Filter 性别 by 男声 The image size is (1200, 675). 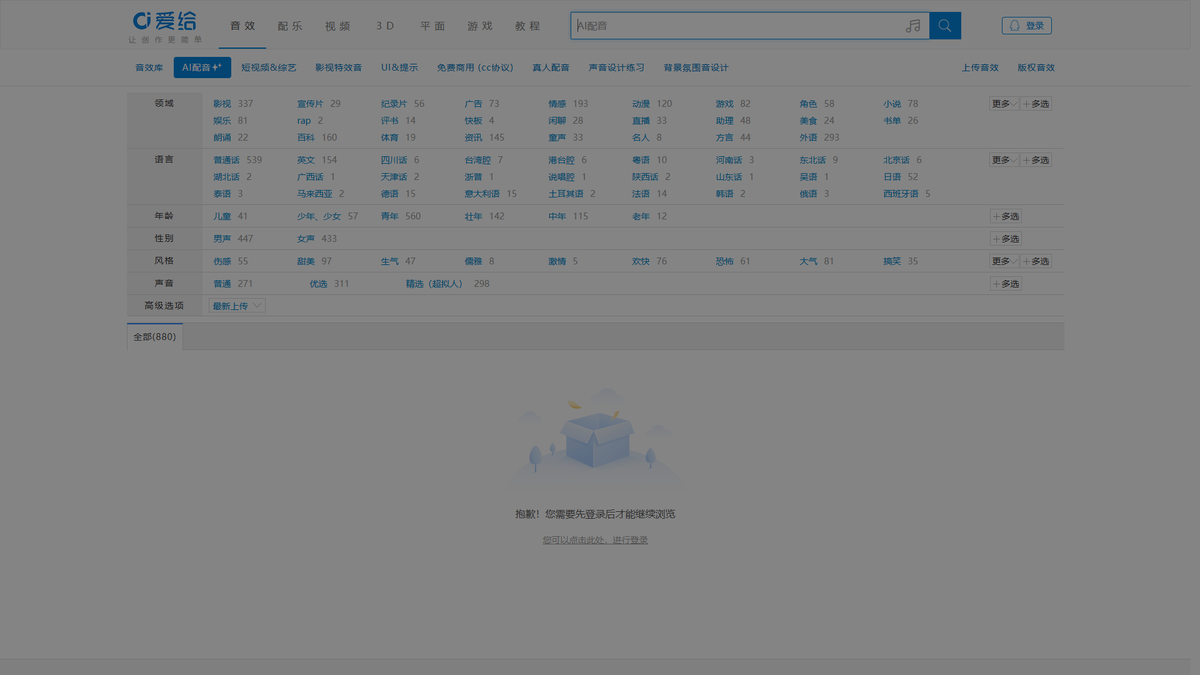click(x=222, y=239)
